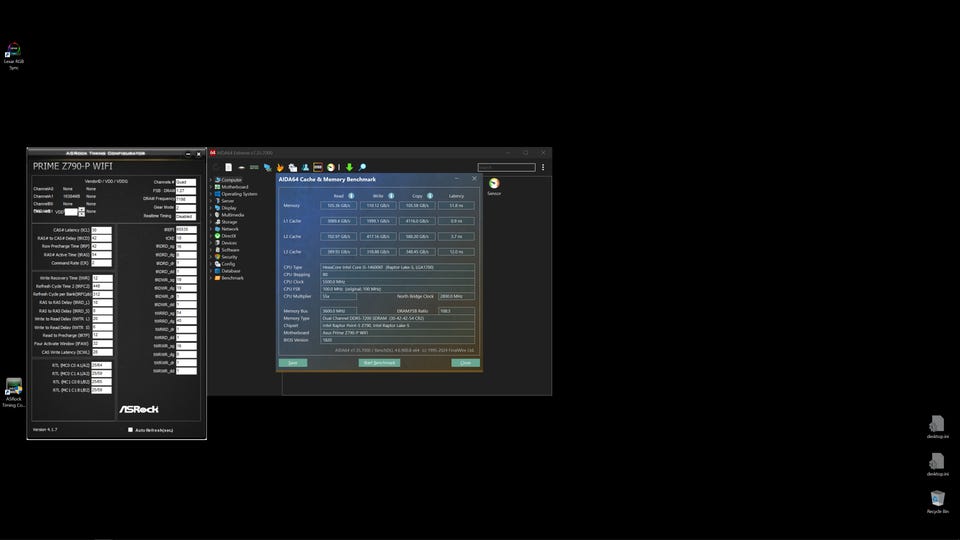Viewport: 960px width, 540px height.
Task: Expand the Devices tree node
Action: coord(211,243)
